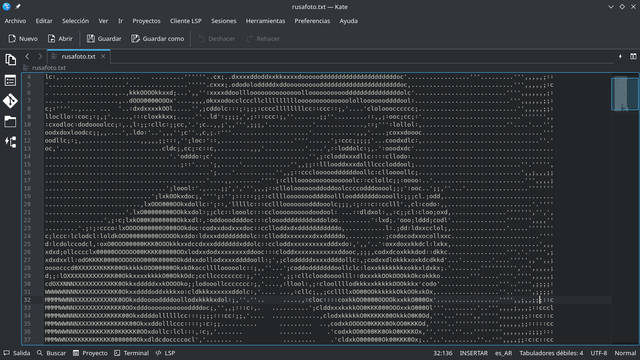640x360 pixels.
Task: Click the Rehacer redo button
Action: coord(263,39)
